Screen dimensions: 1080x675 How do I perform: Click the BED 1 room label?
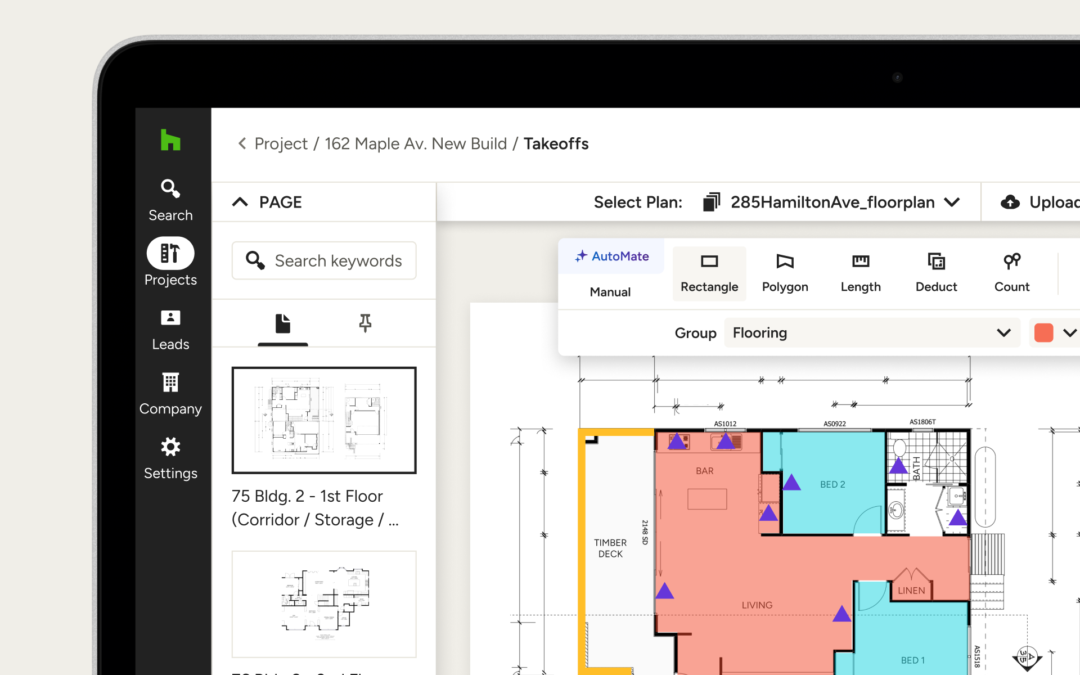[x=913, y=660]
